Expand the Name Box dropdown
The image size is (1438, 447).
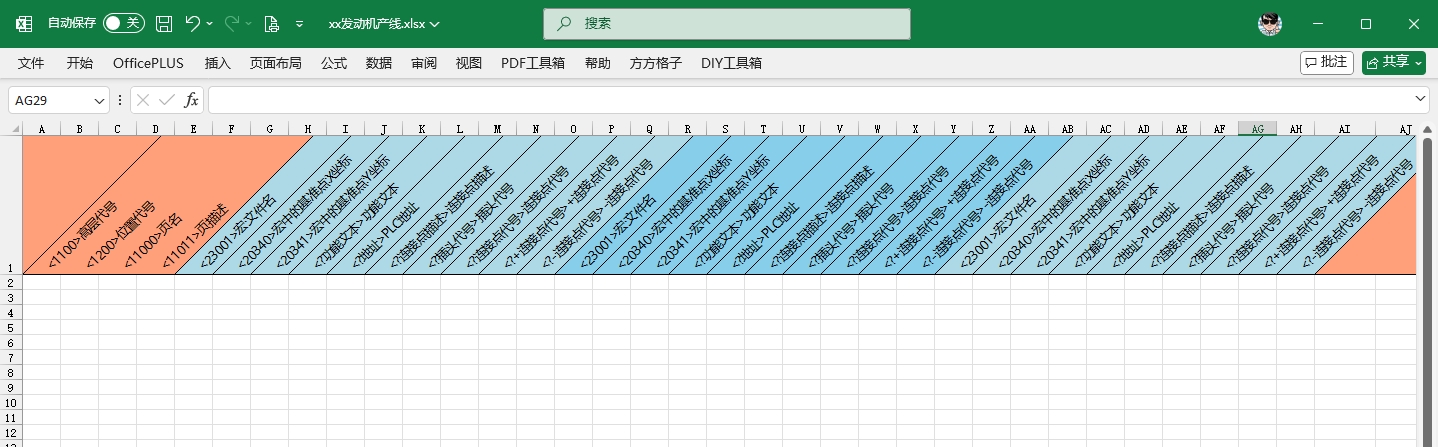99,100
